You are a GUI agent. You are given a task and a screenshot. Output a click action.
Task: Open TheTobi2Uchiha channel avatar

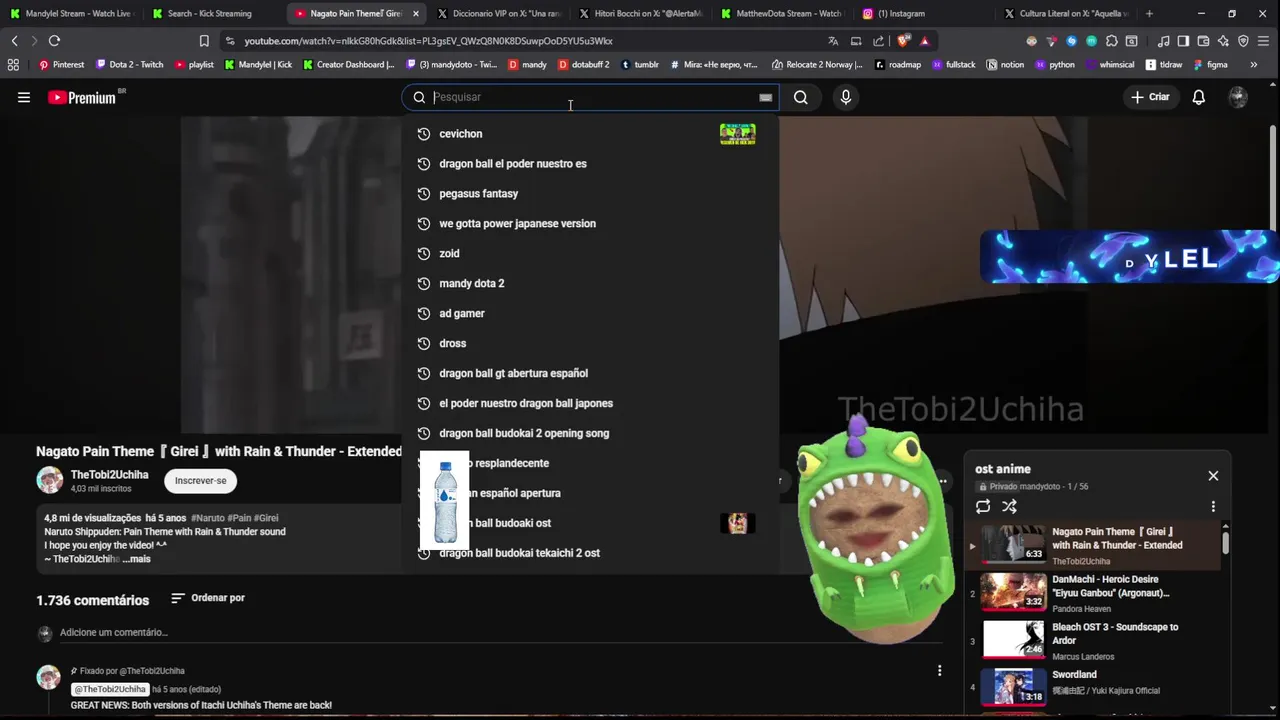pos(49,481)
